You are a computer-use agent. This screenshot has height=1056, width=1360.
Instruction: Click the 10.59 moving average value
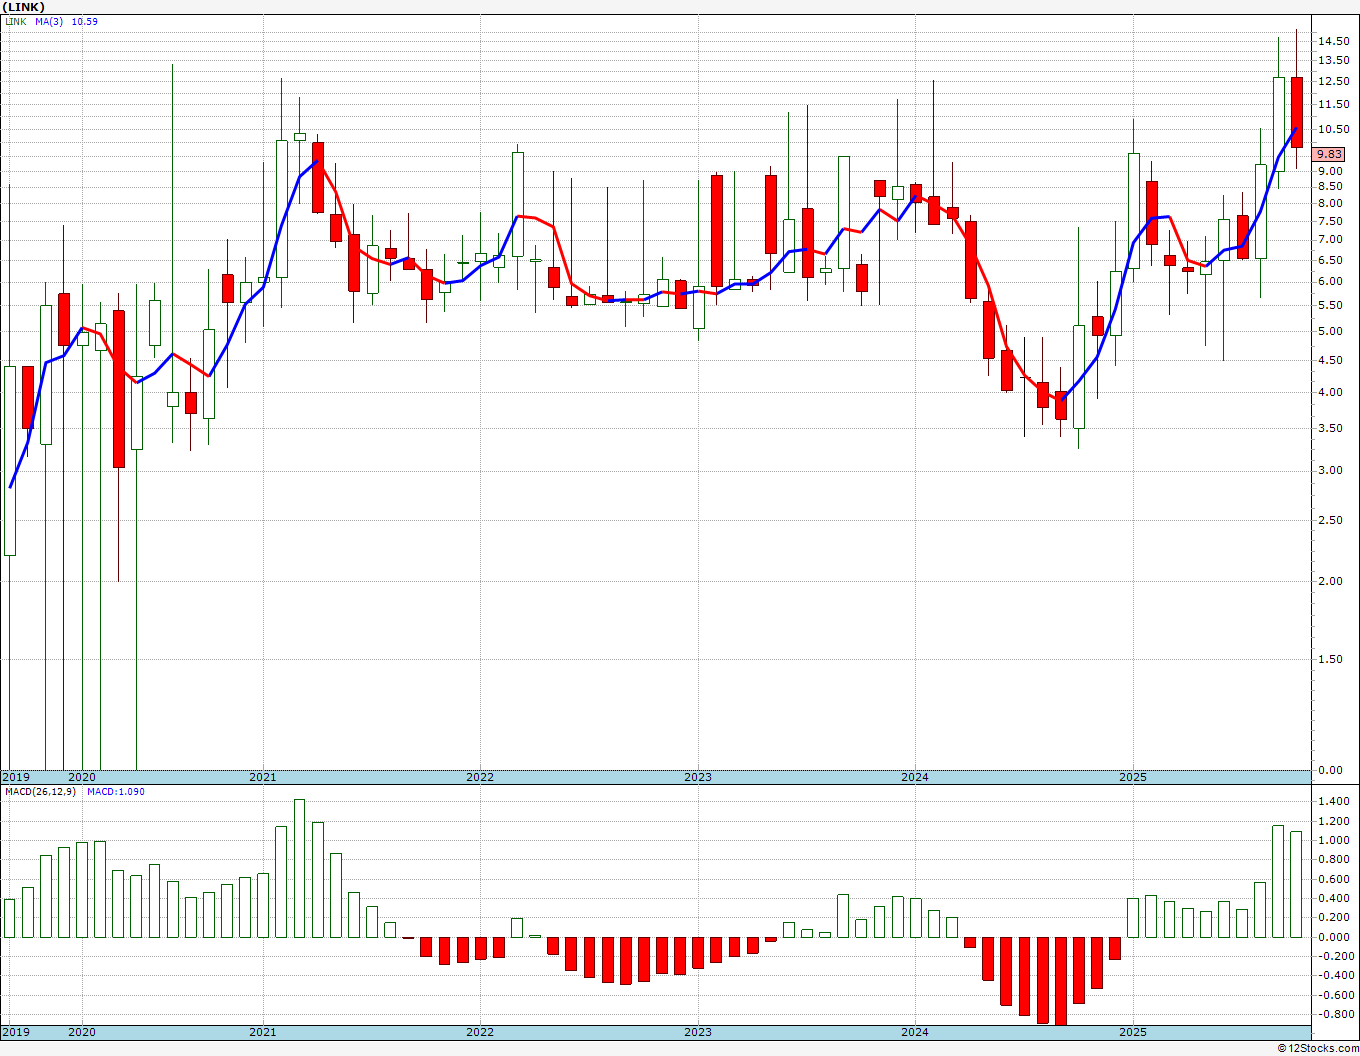pos(85,21)
